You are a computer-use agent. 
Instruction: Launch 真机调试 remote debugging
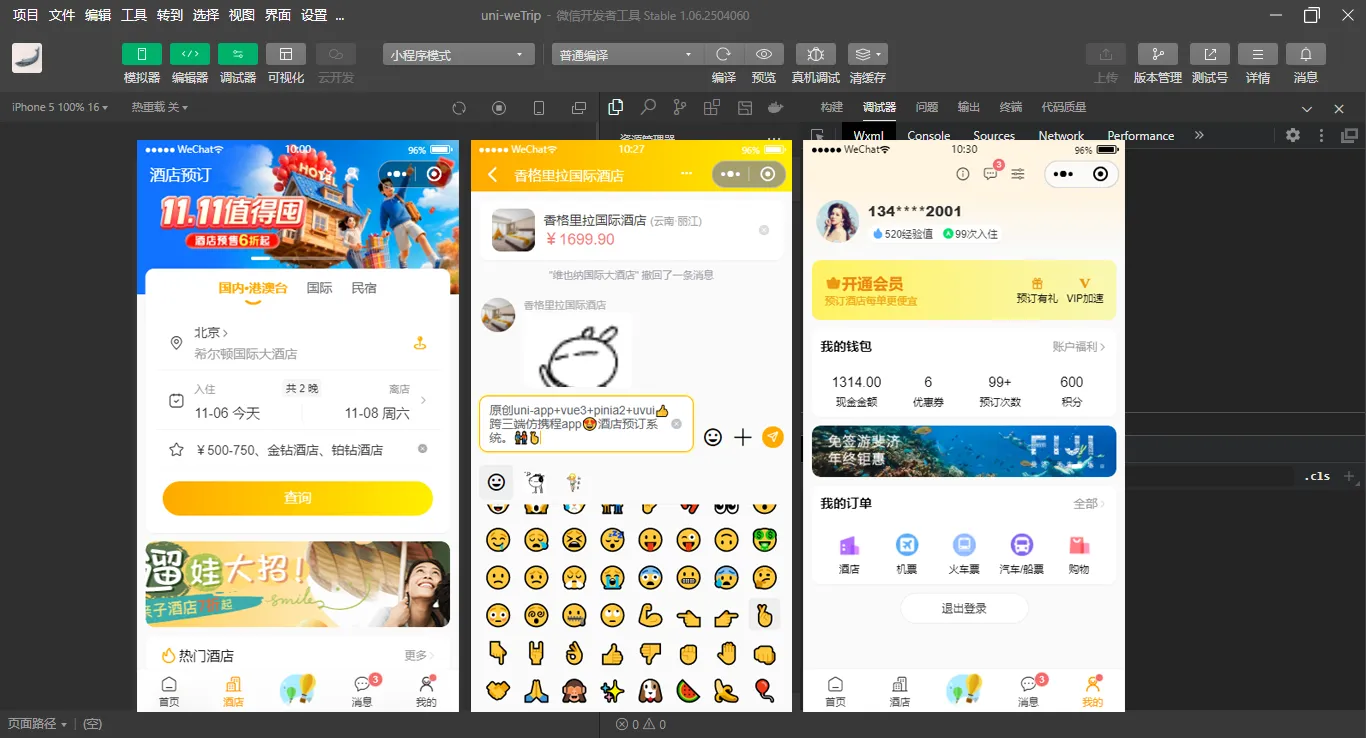coord(815,54)
